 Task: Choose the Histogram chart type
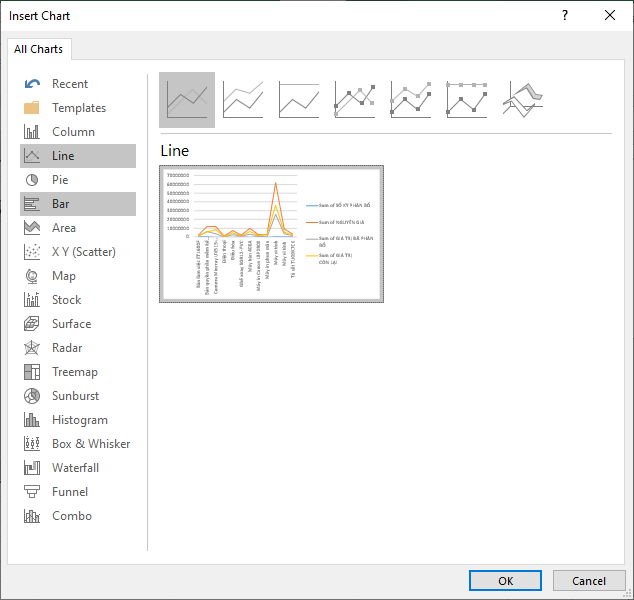tap(78, 420)
